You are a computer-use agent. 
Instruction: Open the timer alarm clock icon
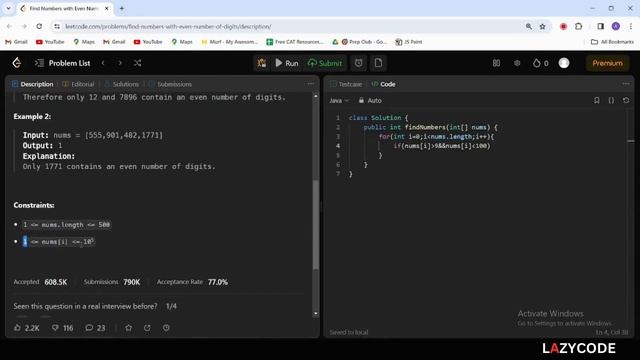tap(358, 63)
